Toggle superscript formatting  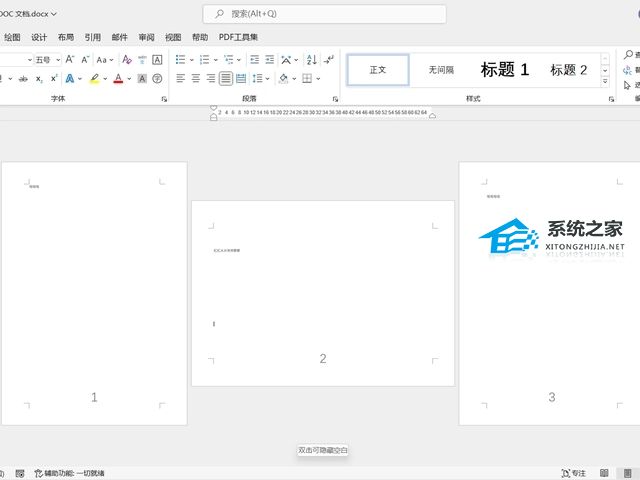[x=55, y=78]
